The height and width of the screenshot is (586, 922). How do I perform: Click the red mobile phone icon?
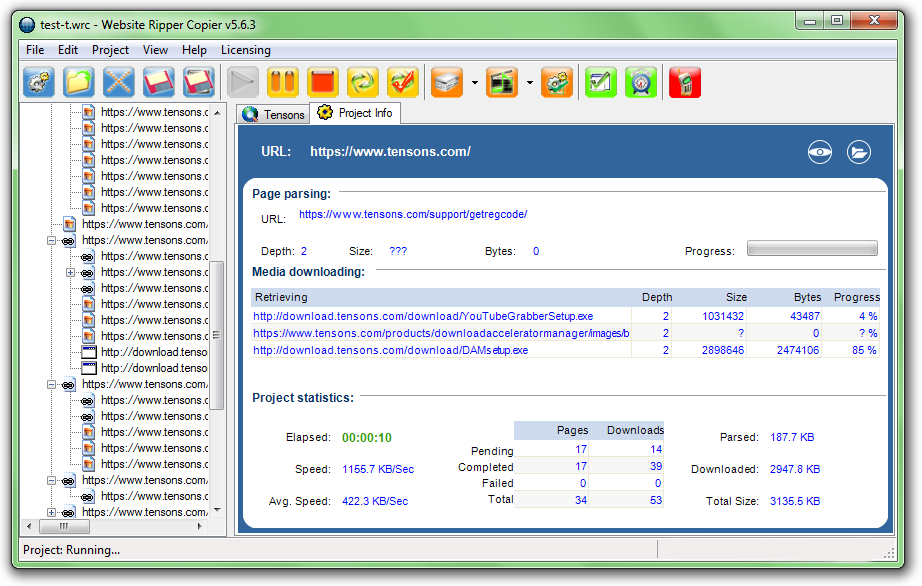[x=685, y=82]
